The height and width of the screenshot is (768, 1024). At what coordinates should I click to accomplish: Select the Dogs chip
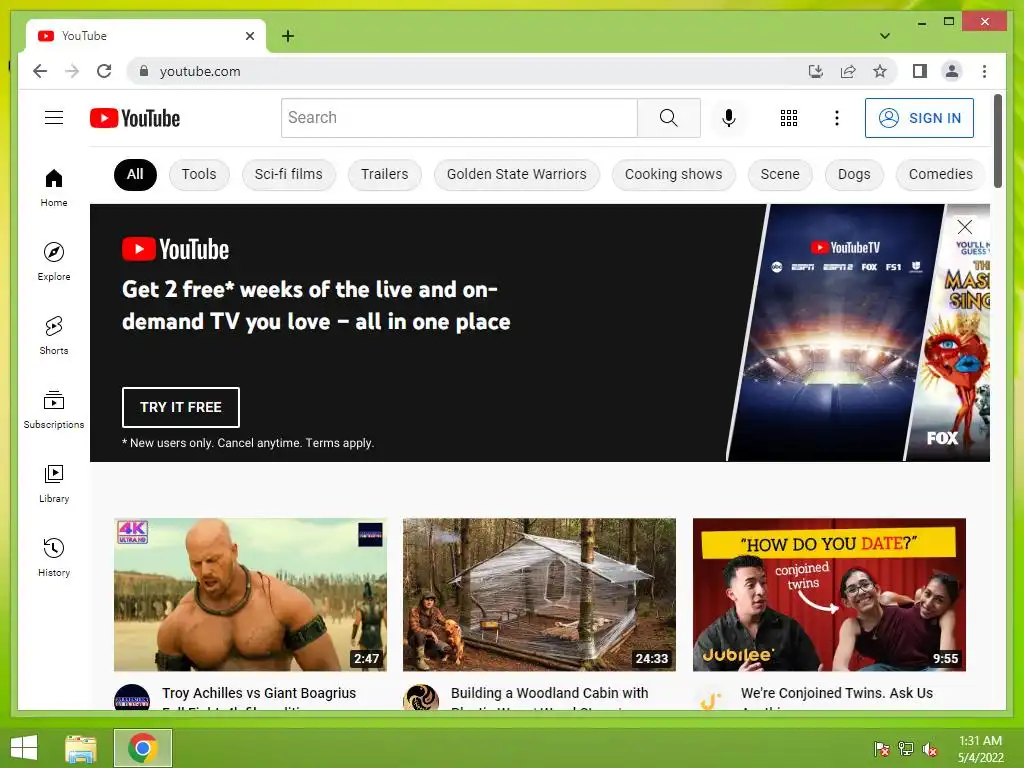pyautogui.click(x=854, y=174)
